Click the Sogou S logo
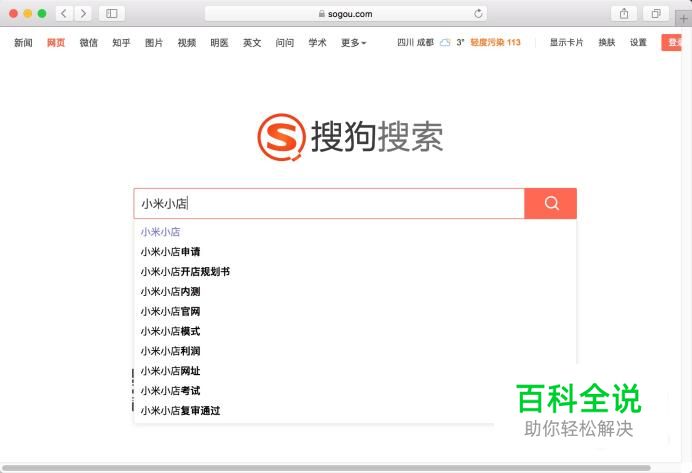This screenshot has width=692, height=473. 281,137
